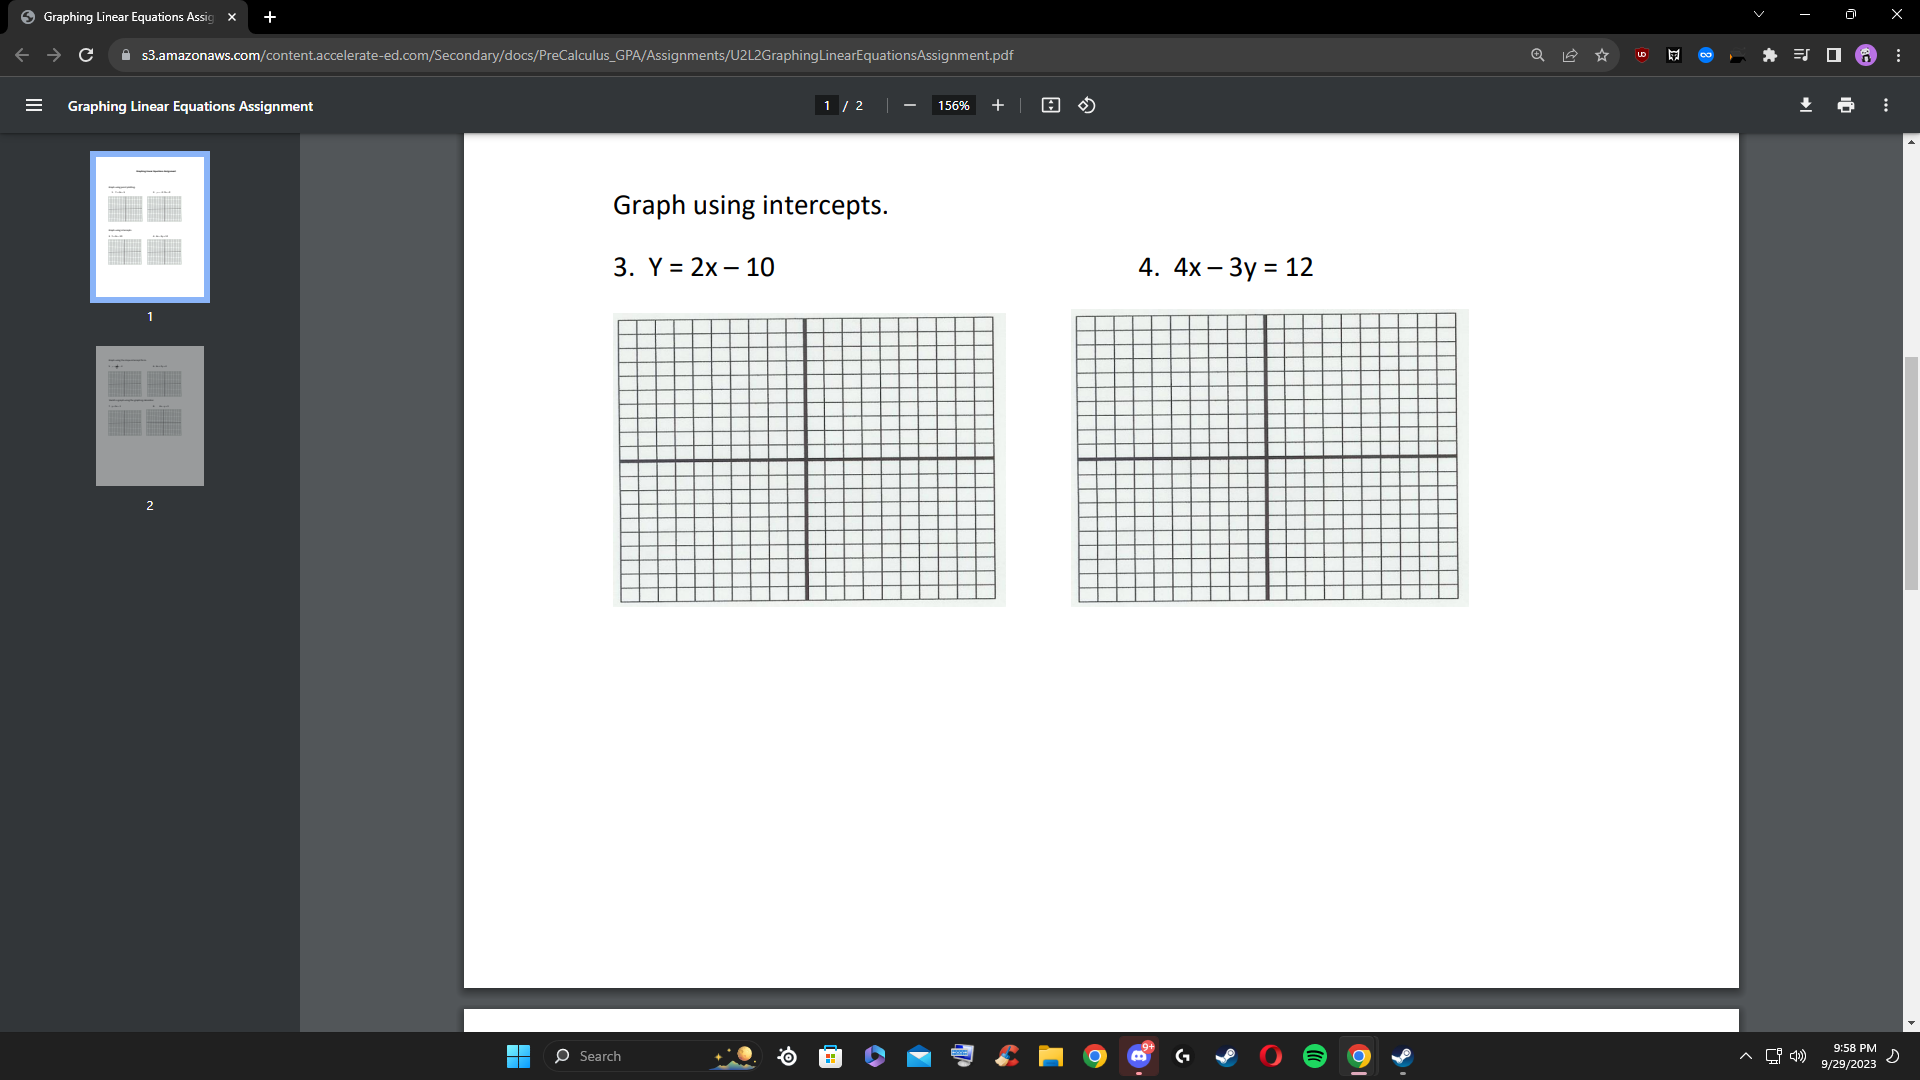This screenshot has height=1080, width=1920.
Task: Select the Graphing Linear Equations Assignment tab
Action: click(120, 16)
